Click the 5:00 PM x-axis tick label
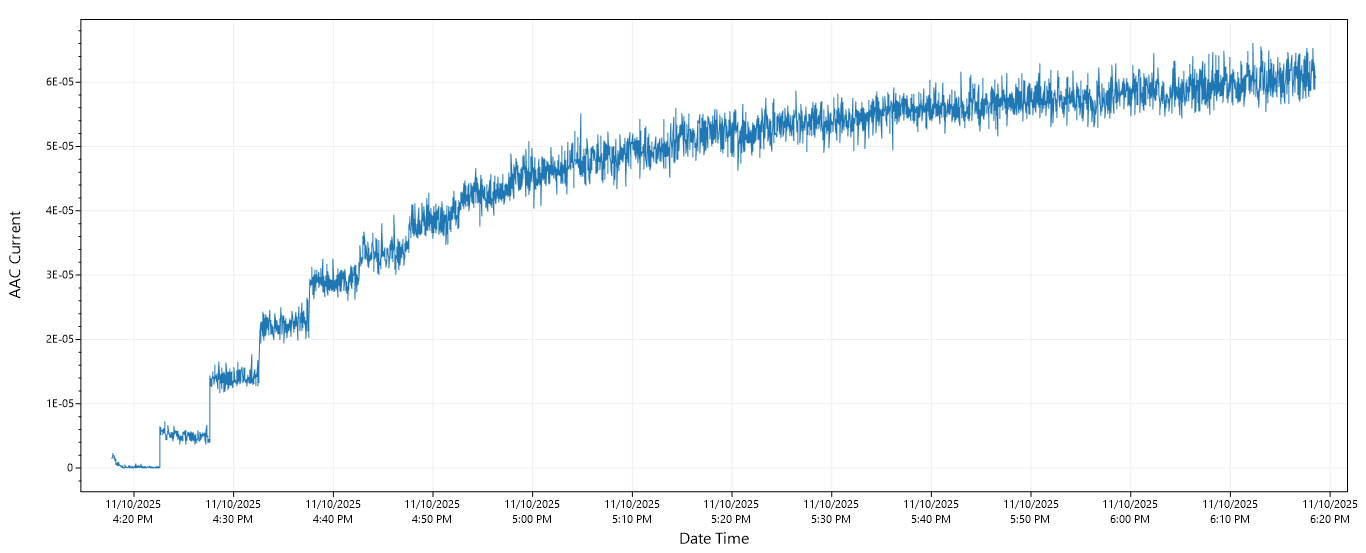 (532, 512)
